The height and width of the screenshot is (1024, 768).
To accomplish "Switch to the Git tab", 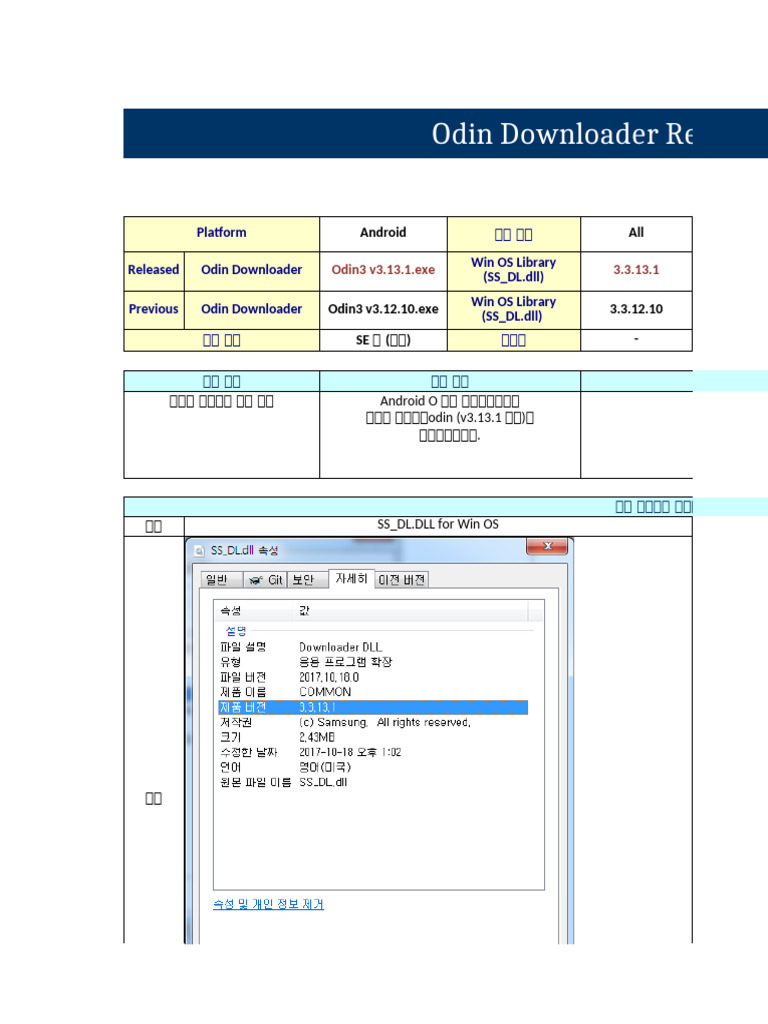I will tap(266, 580).
